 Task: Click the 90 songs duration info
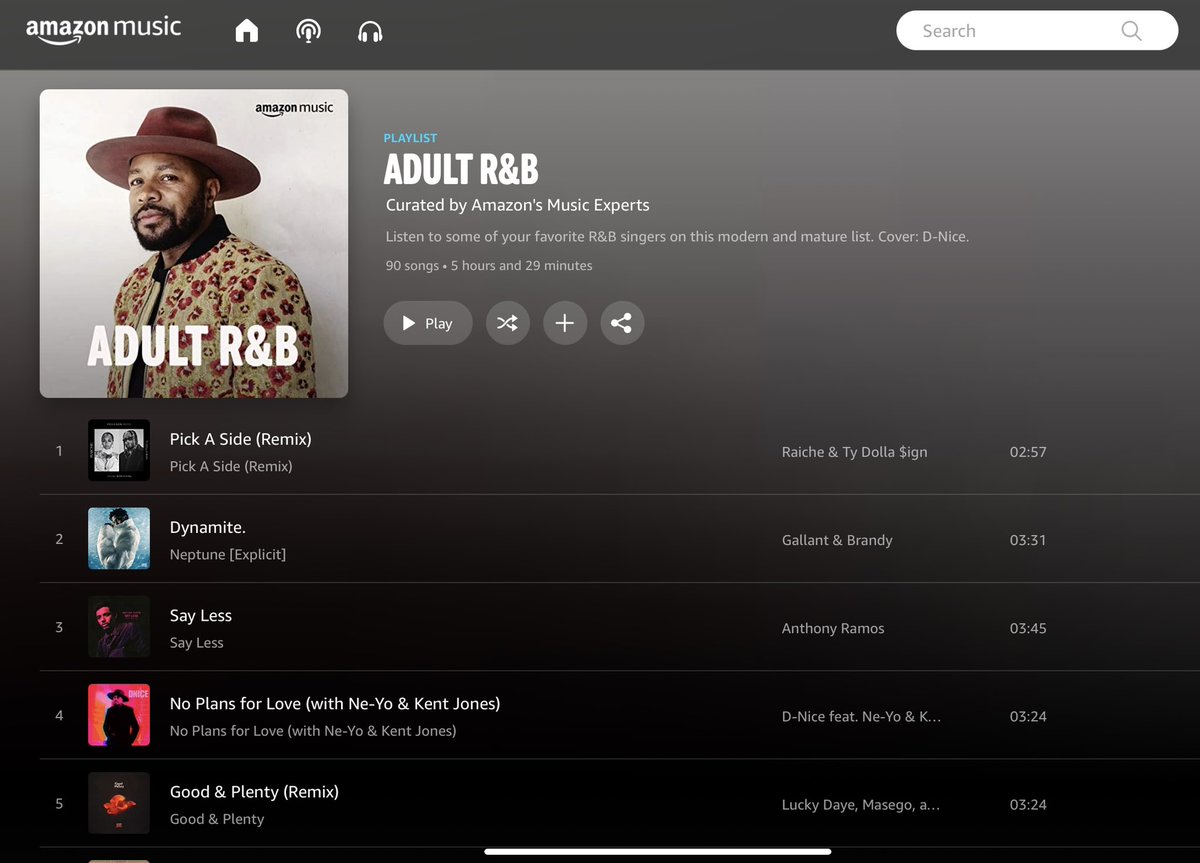(x=489, y=266)
